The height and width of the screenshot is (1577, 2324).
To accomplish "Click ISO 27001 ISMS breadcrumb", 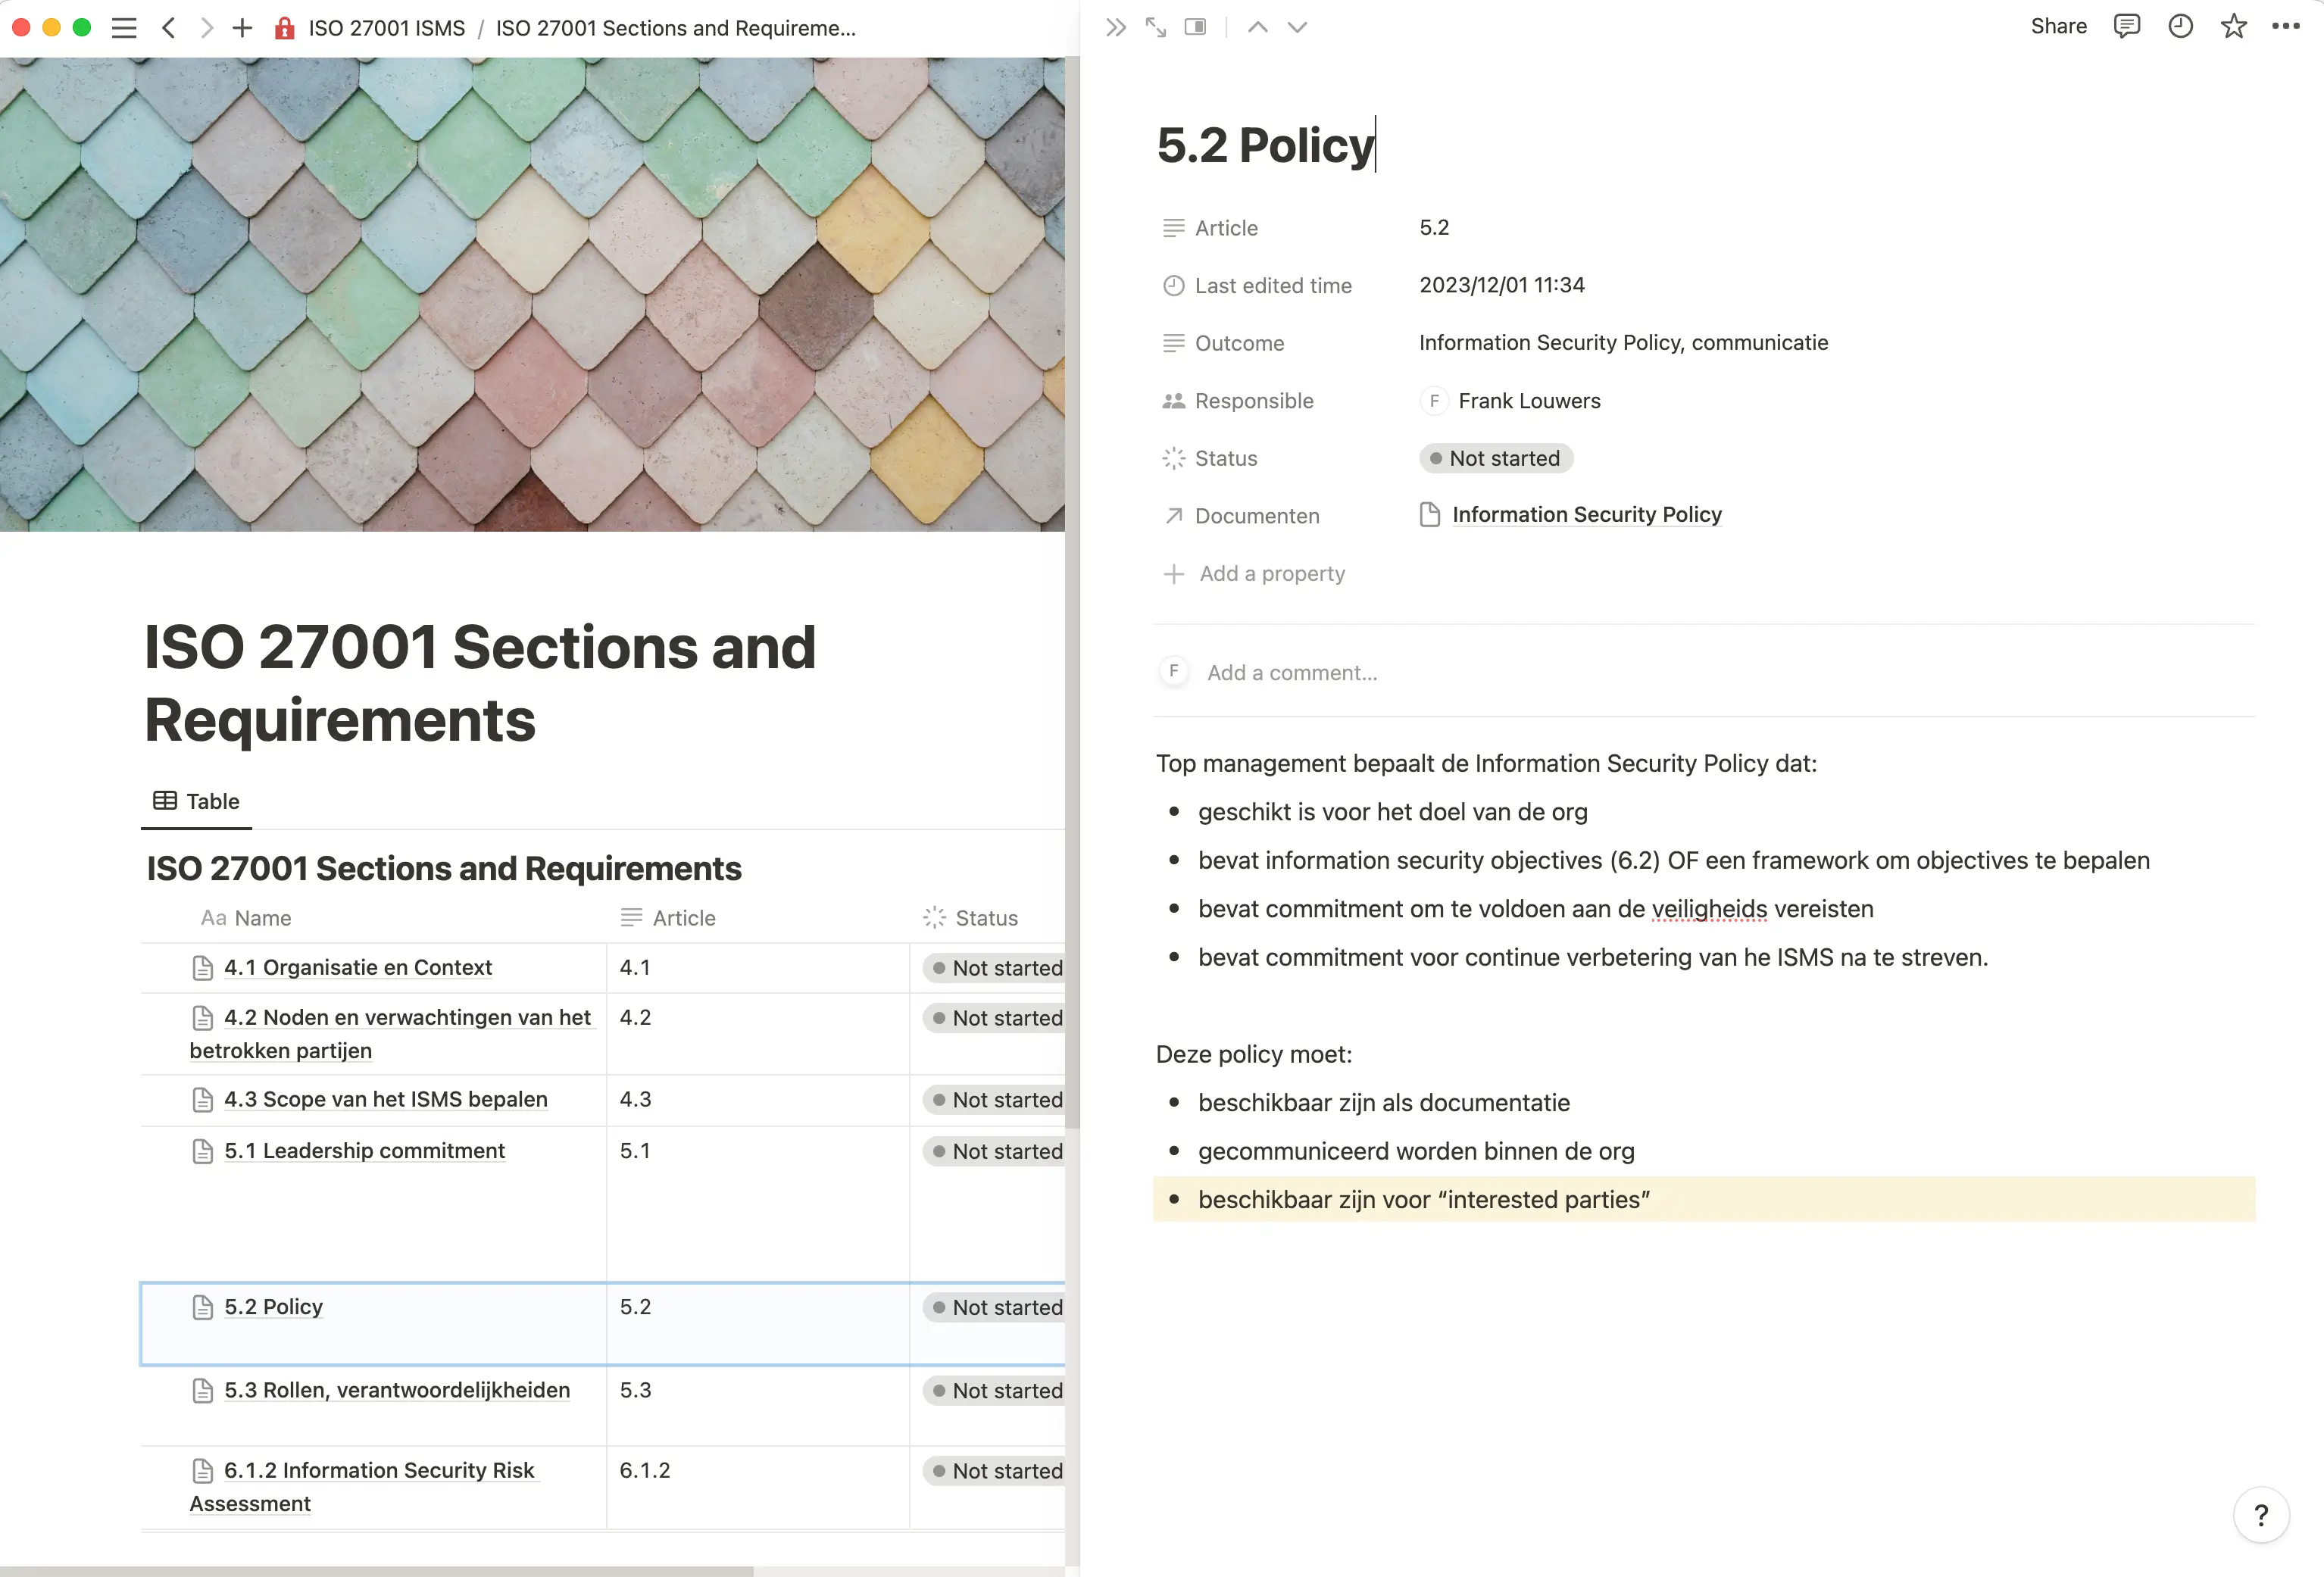I will pos(386,28).
